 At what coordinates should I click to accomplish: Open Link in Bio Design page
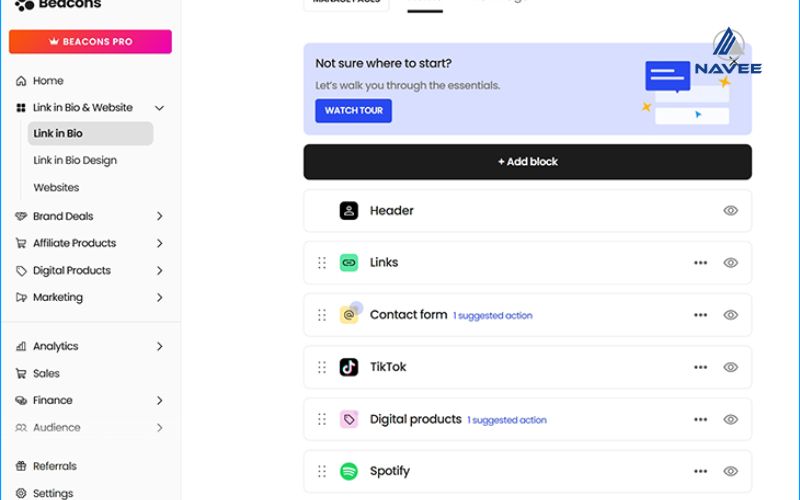click(75, 160)
